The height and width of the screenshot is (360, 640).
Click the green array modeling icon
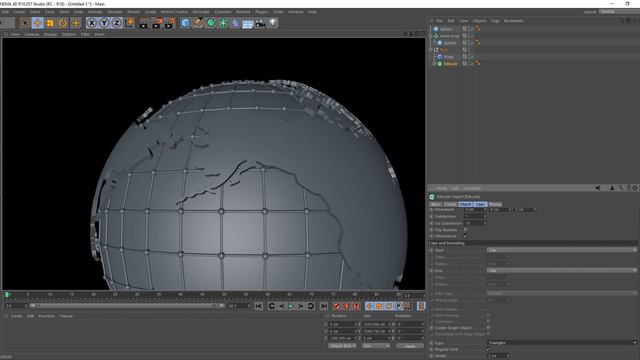click(x=223, y=23)
